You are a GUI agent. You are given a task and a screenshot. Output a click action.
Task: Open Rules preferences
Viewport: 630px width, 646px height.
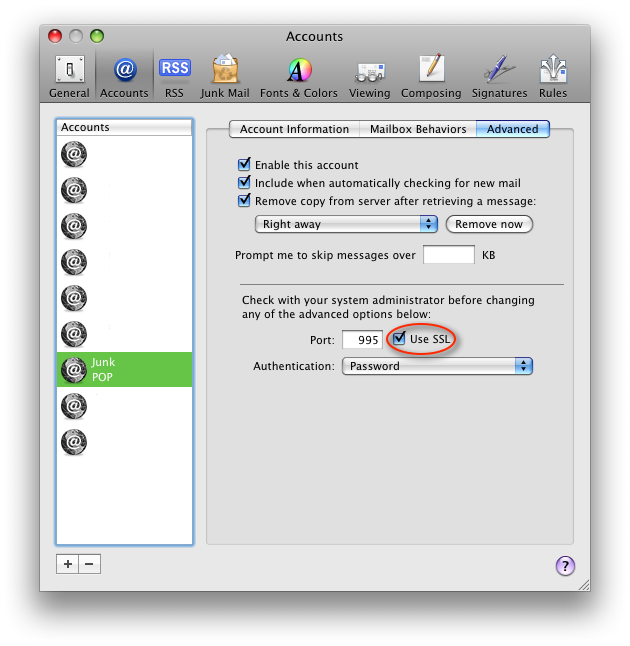553,77
